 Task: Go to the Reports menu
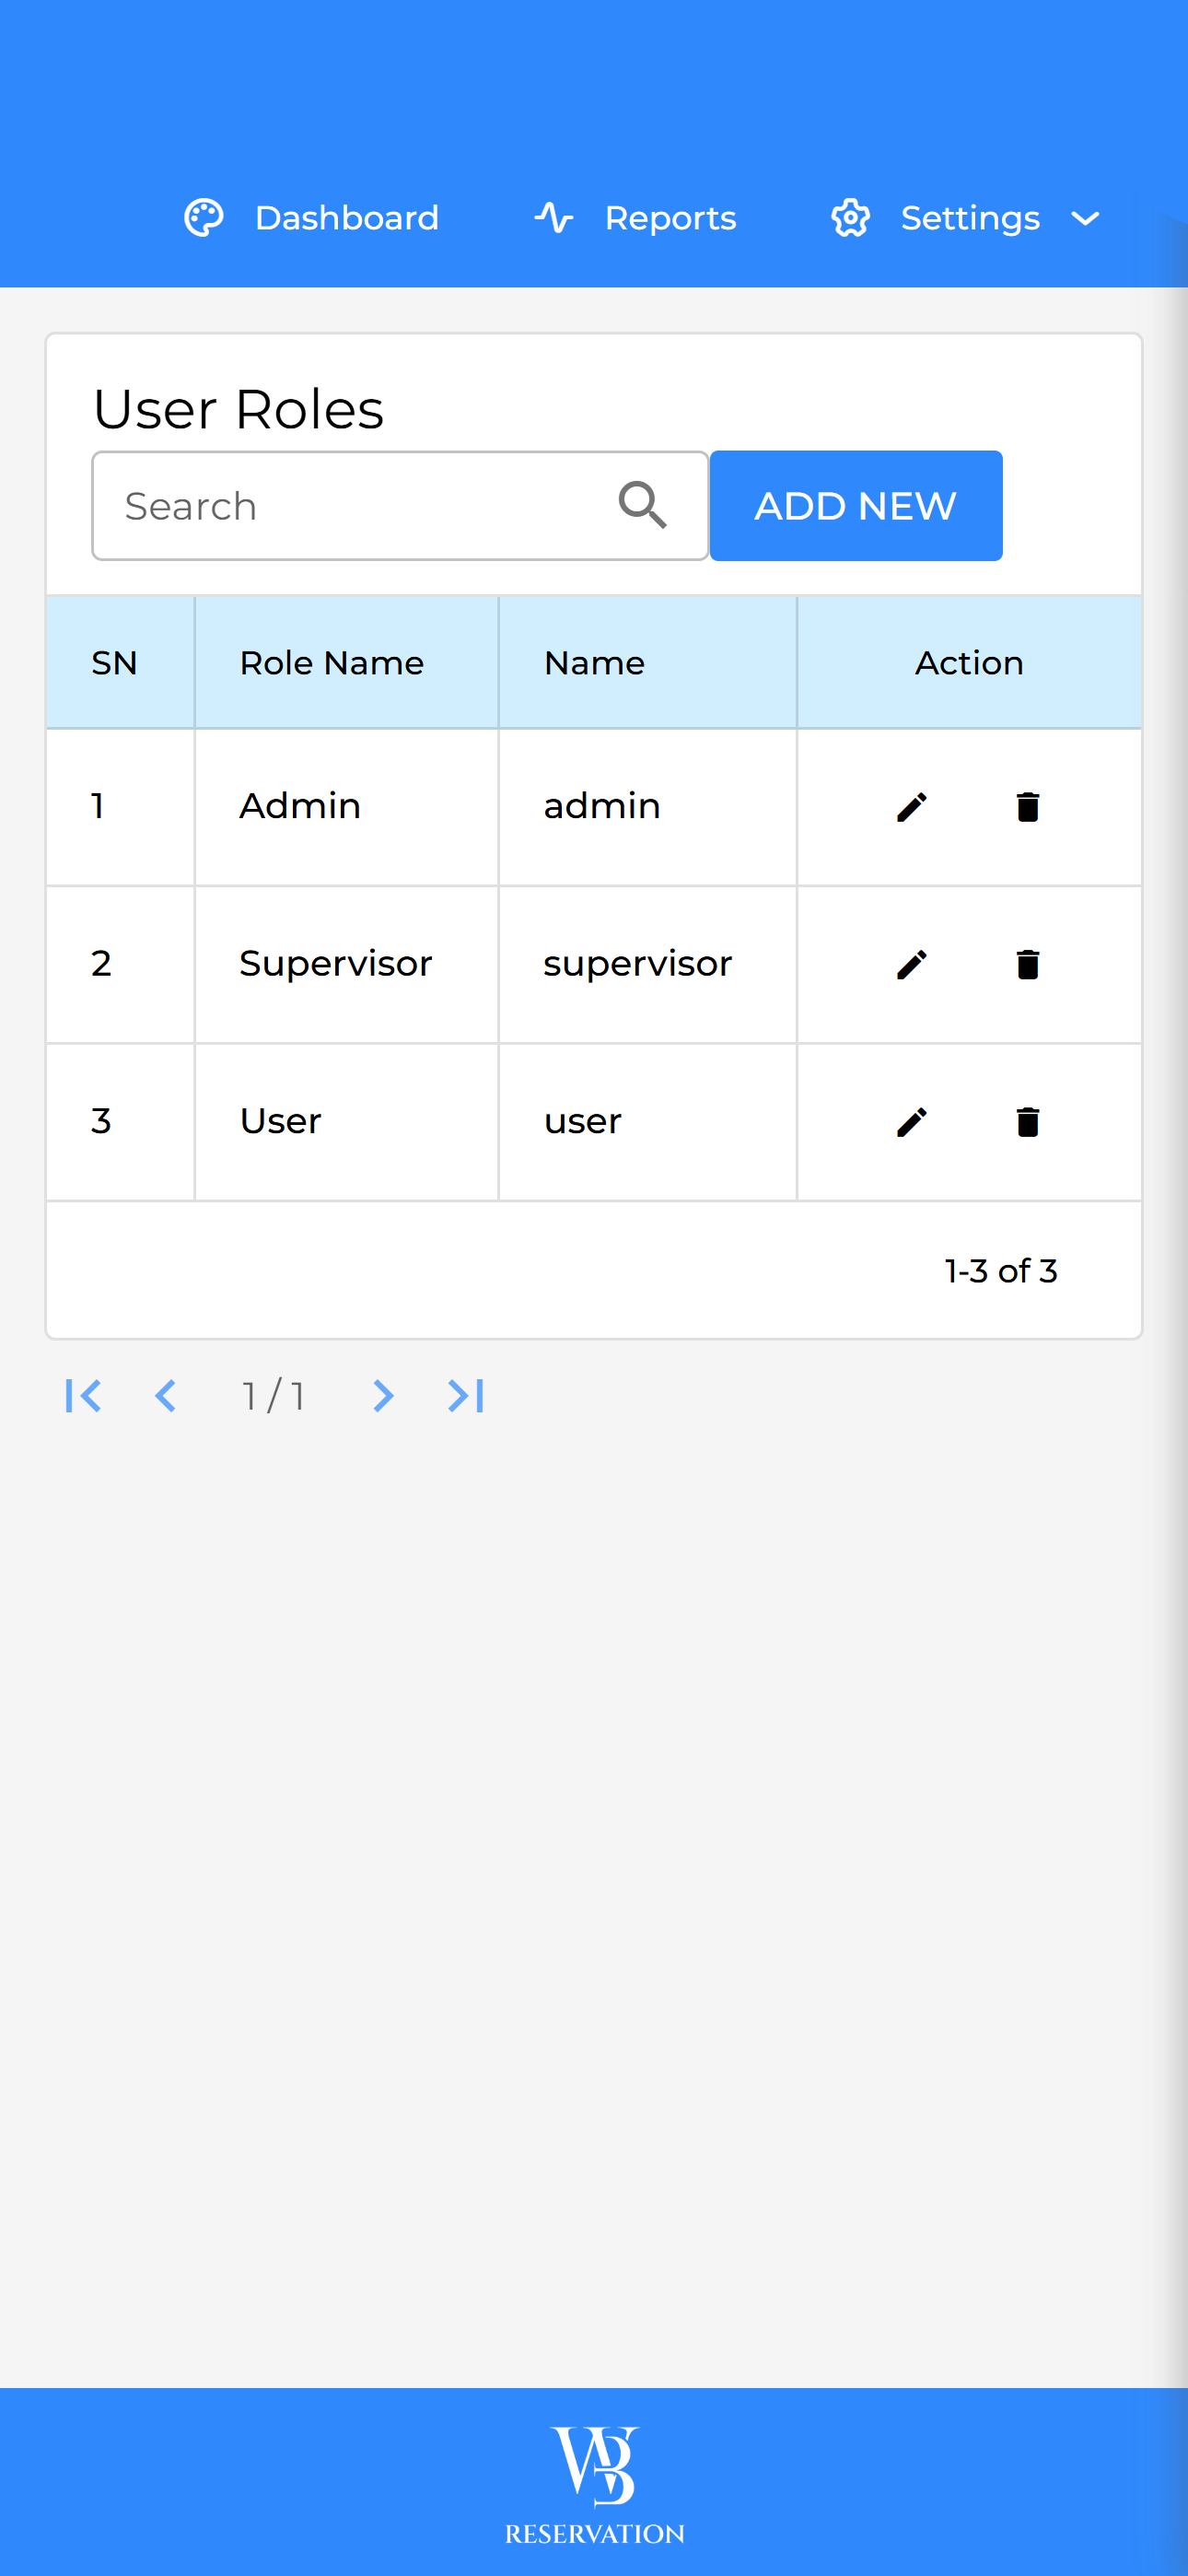click(670, 218)
